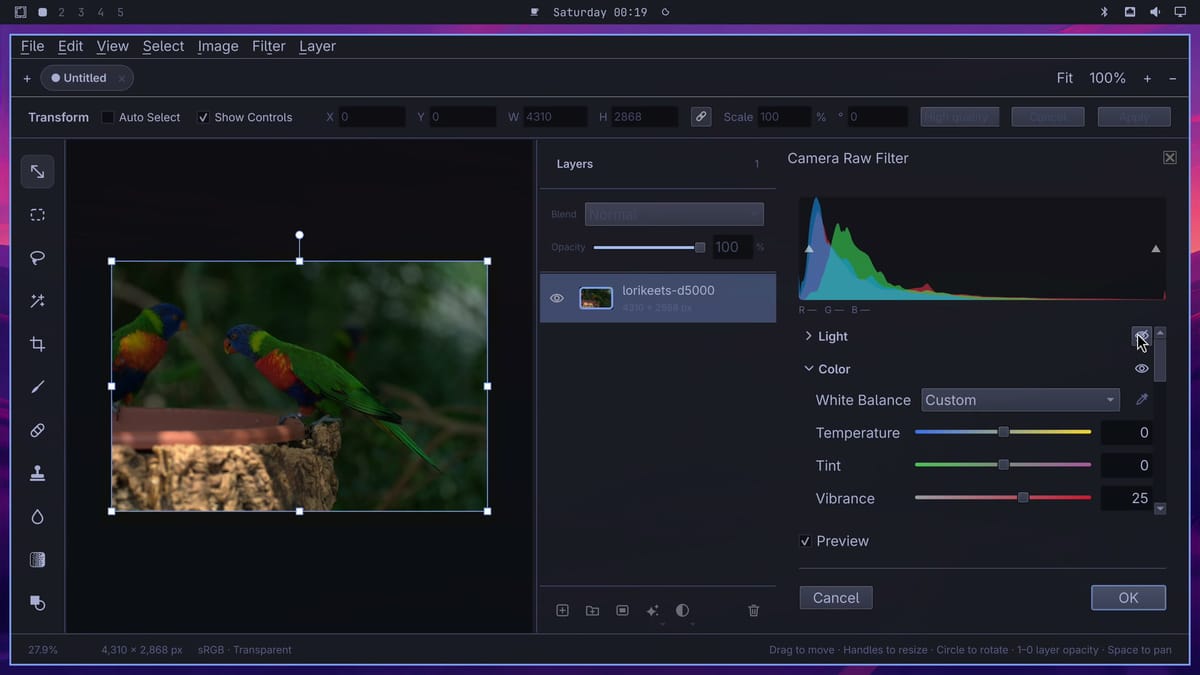
Task: Zoom out with the minus icon
Action: (x=1173, y=78)
